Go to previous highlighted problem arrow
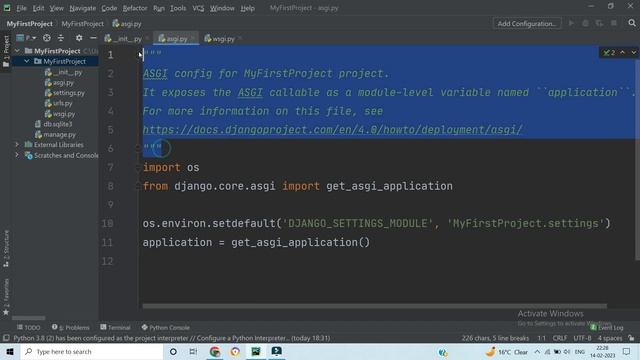 622,52
